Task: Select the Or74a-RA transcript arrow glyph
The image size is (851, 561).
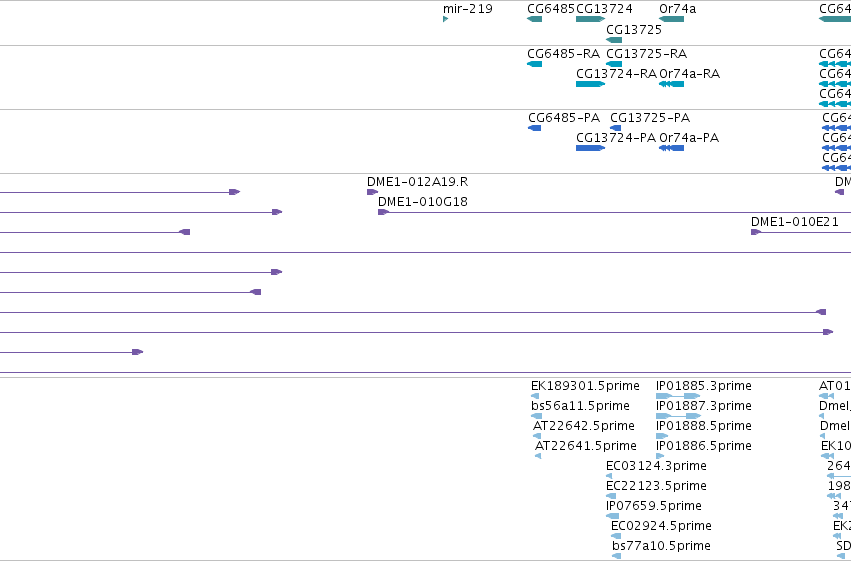Action: pos(671,84)
